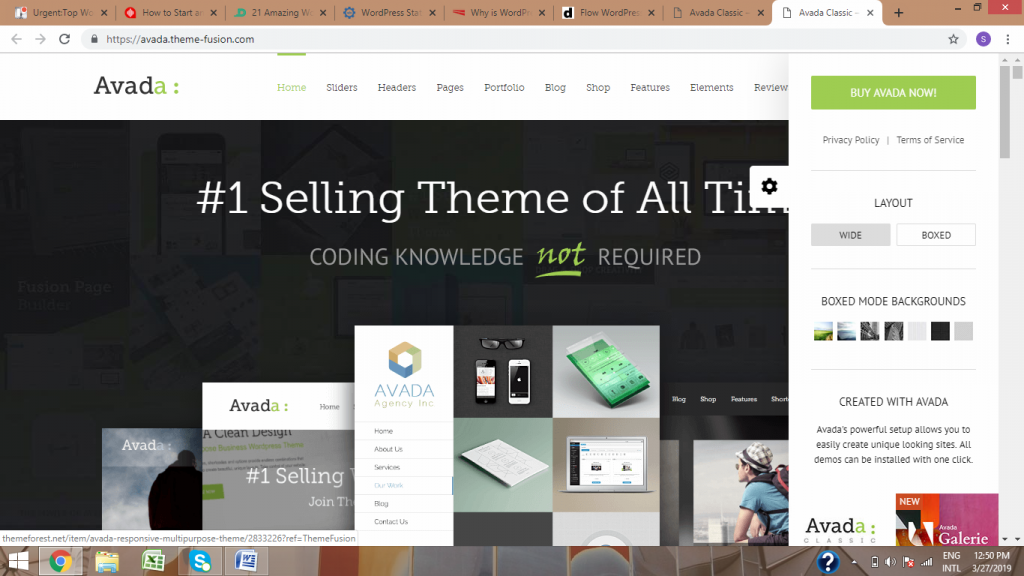Open the clock showing 12:50 PM
The width and height of the screenshot is (1024, 576).
[x=991, y=562]
